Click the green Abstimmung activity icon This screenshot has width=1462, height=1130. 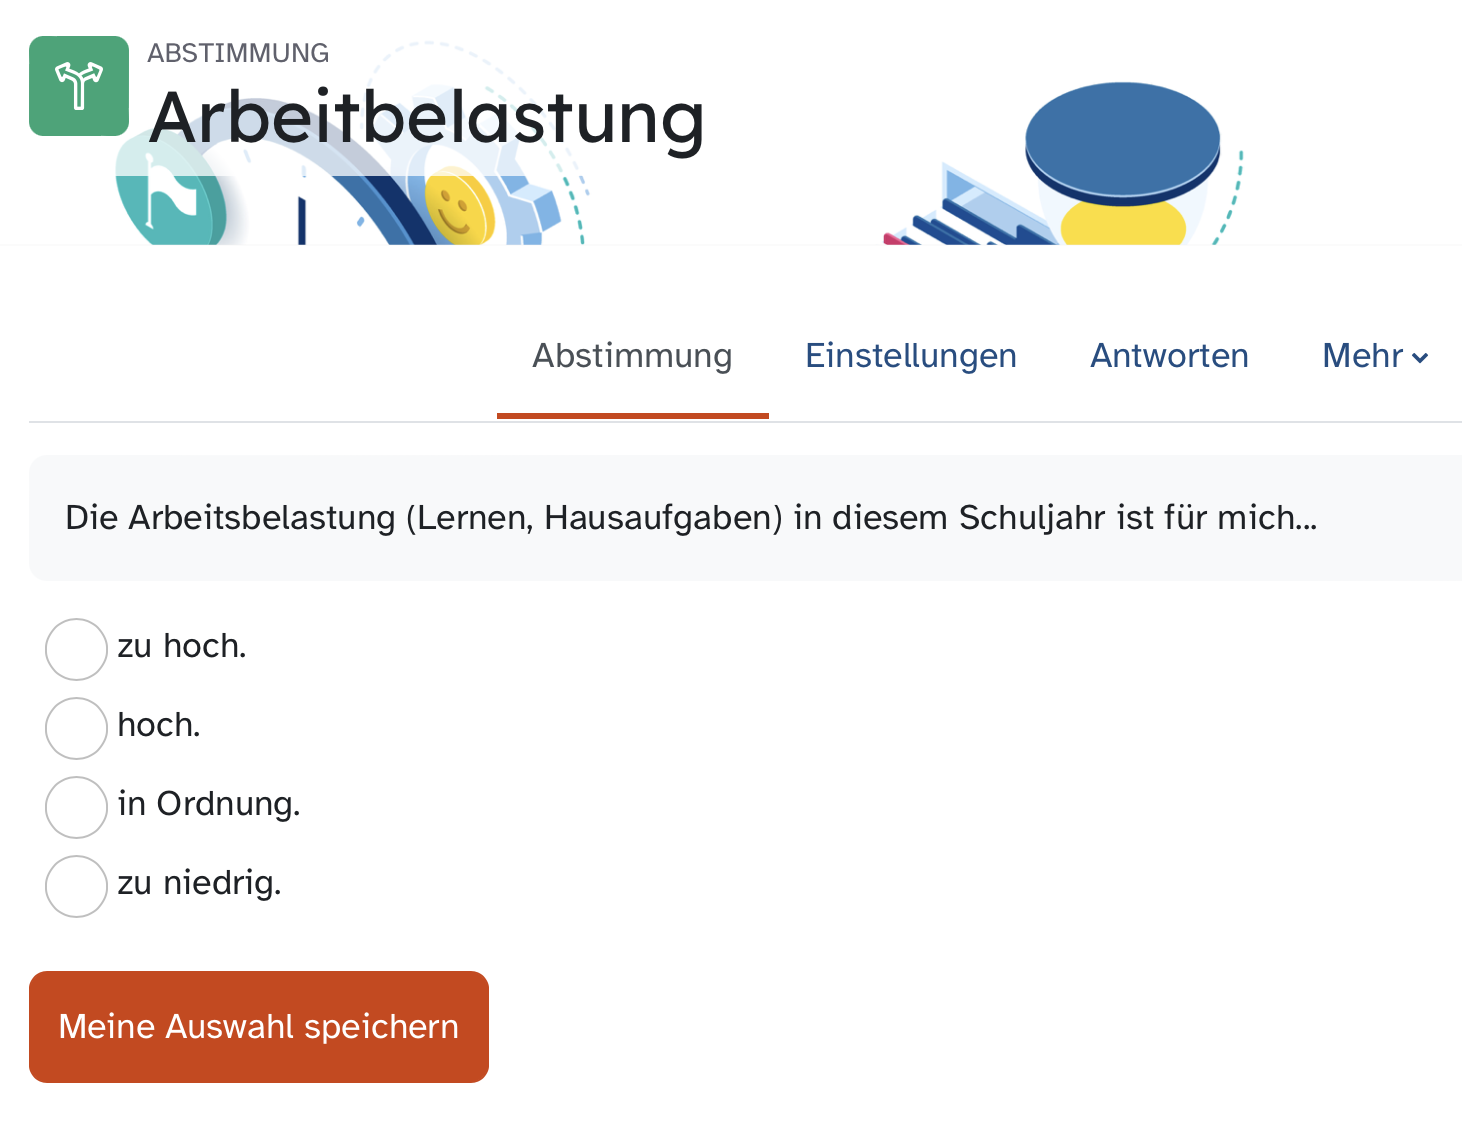(x=79, y=86)
